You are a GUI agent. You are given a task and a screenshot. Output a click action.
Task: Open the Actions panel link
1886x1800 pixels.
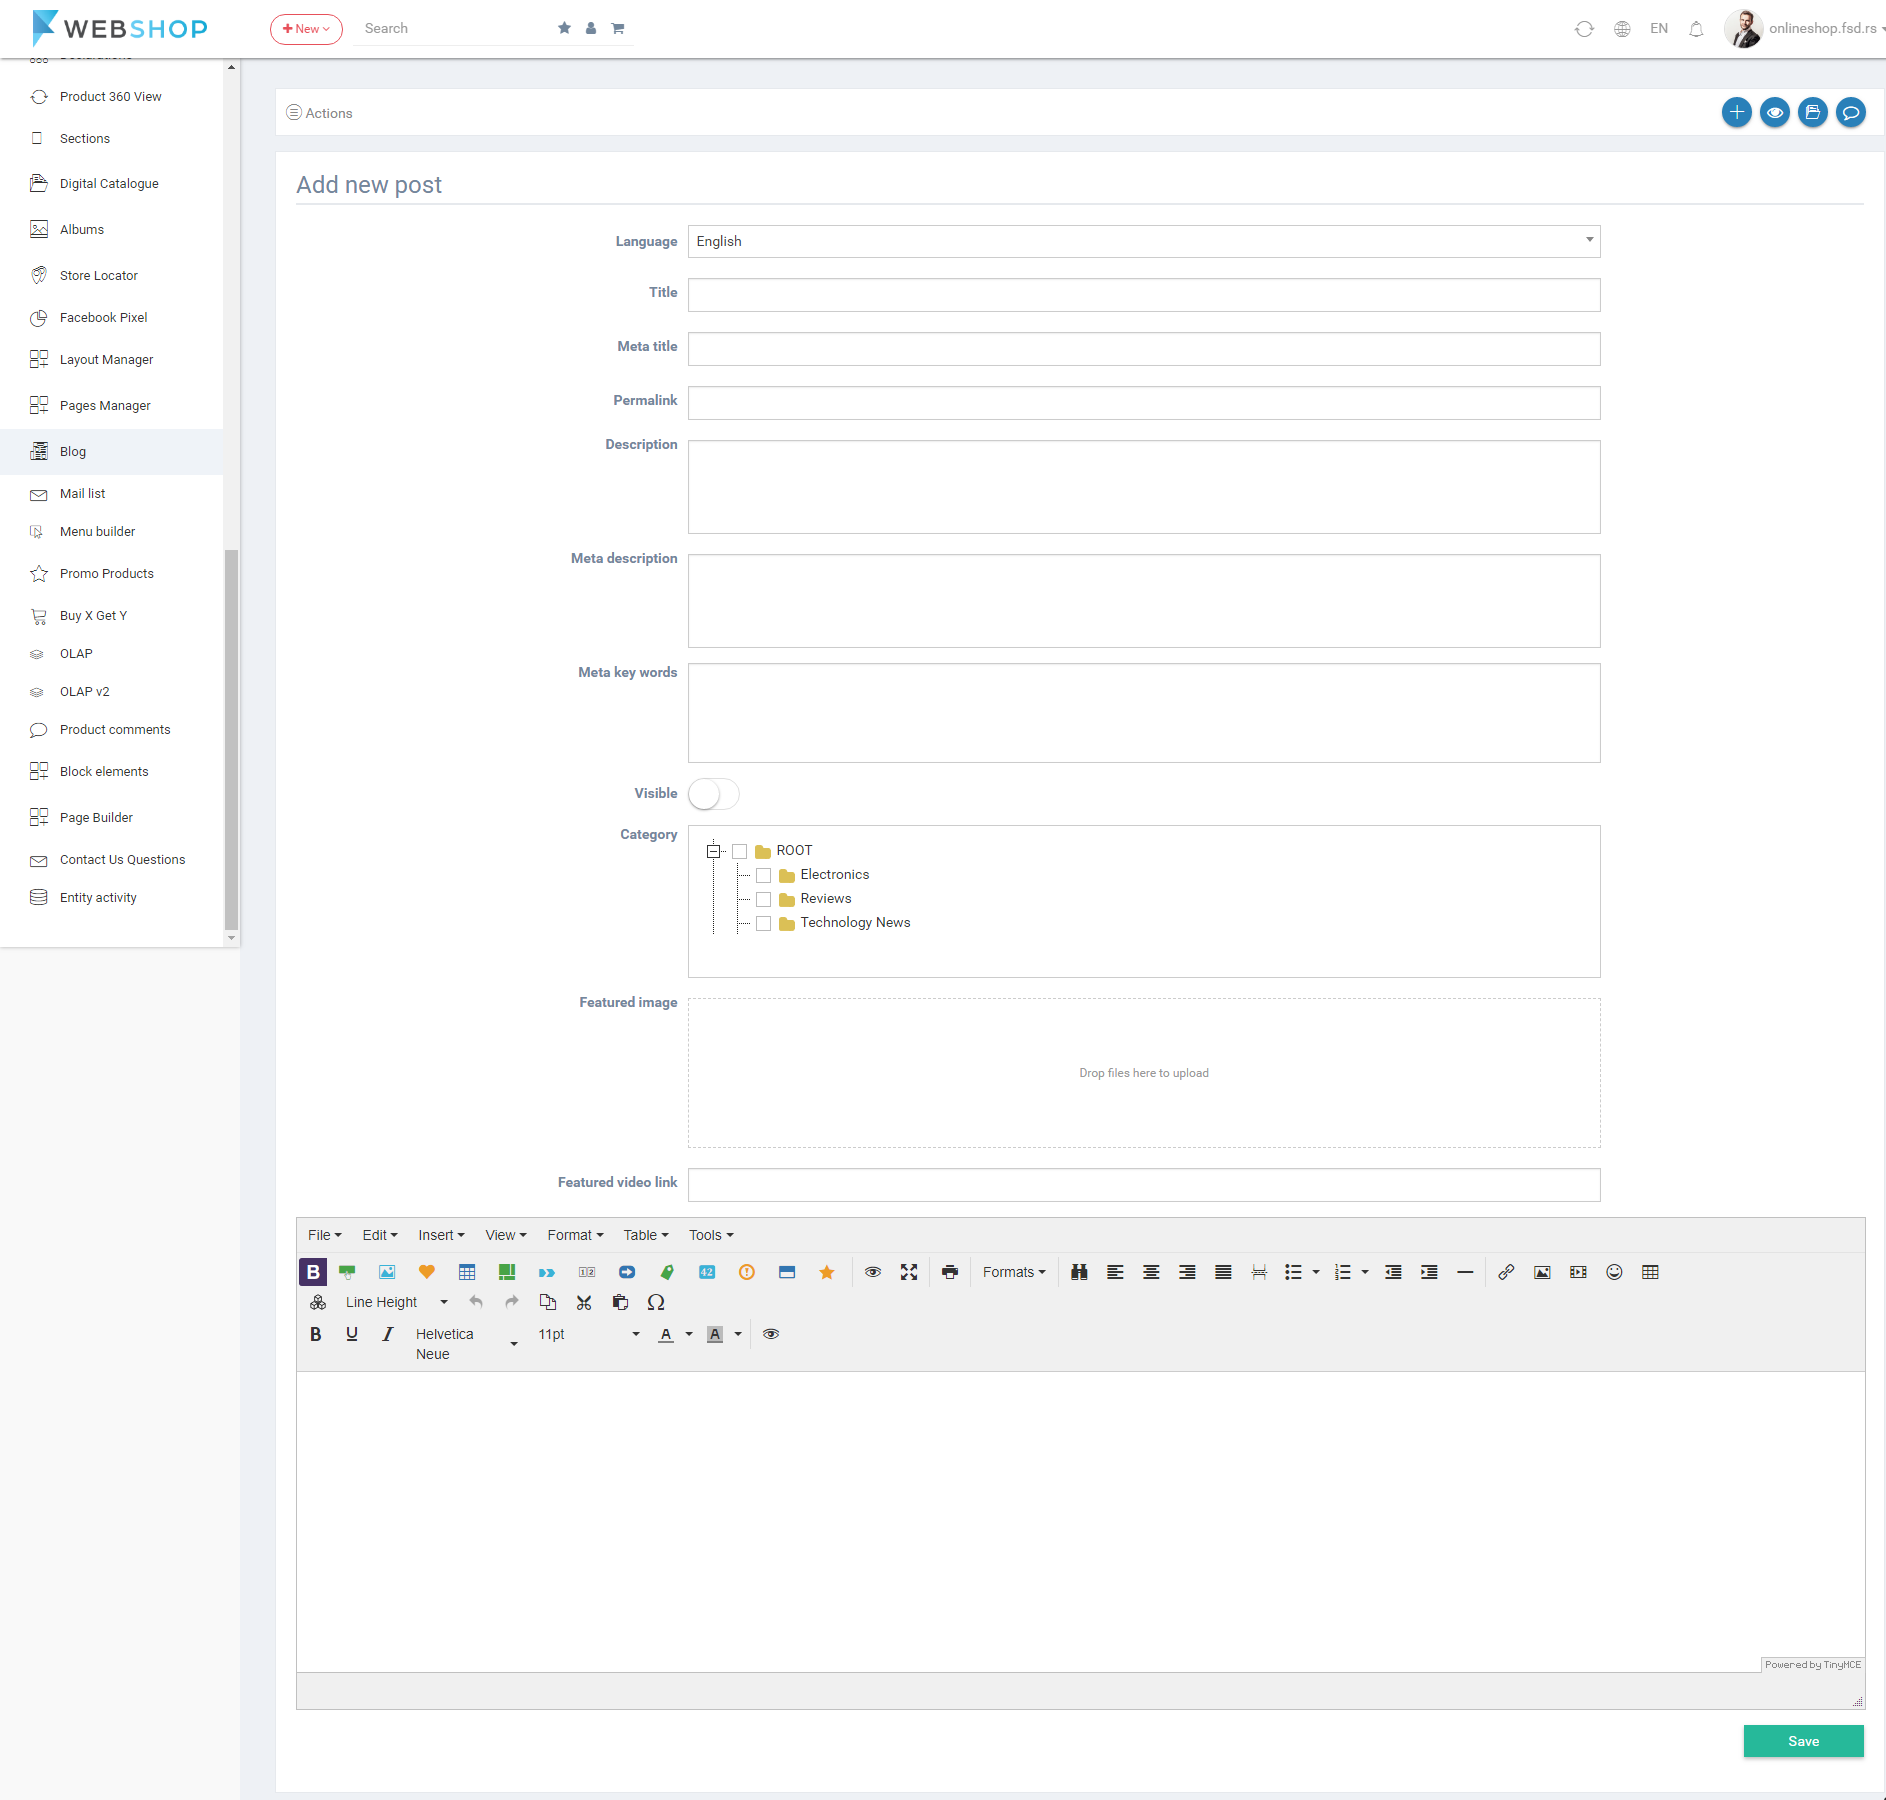click(x=320, y=113)
